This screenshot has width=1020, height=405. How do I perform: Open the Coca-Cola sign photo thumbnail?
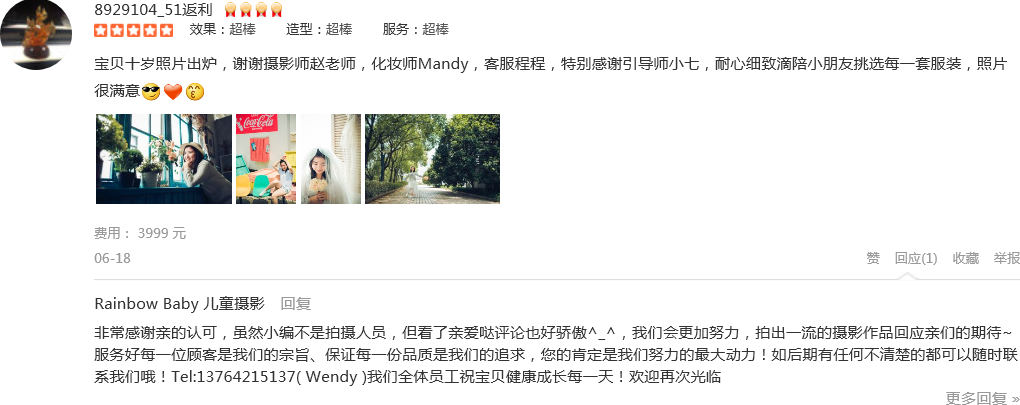click(x=265, y=159)
